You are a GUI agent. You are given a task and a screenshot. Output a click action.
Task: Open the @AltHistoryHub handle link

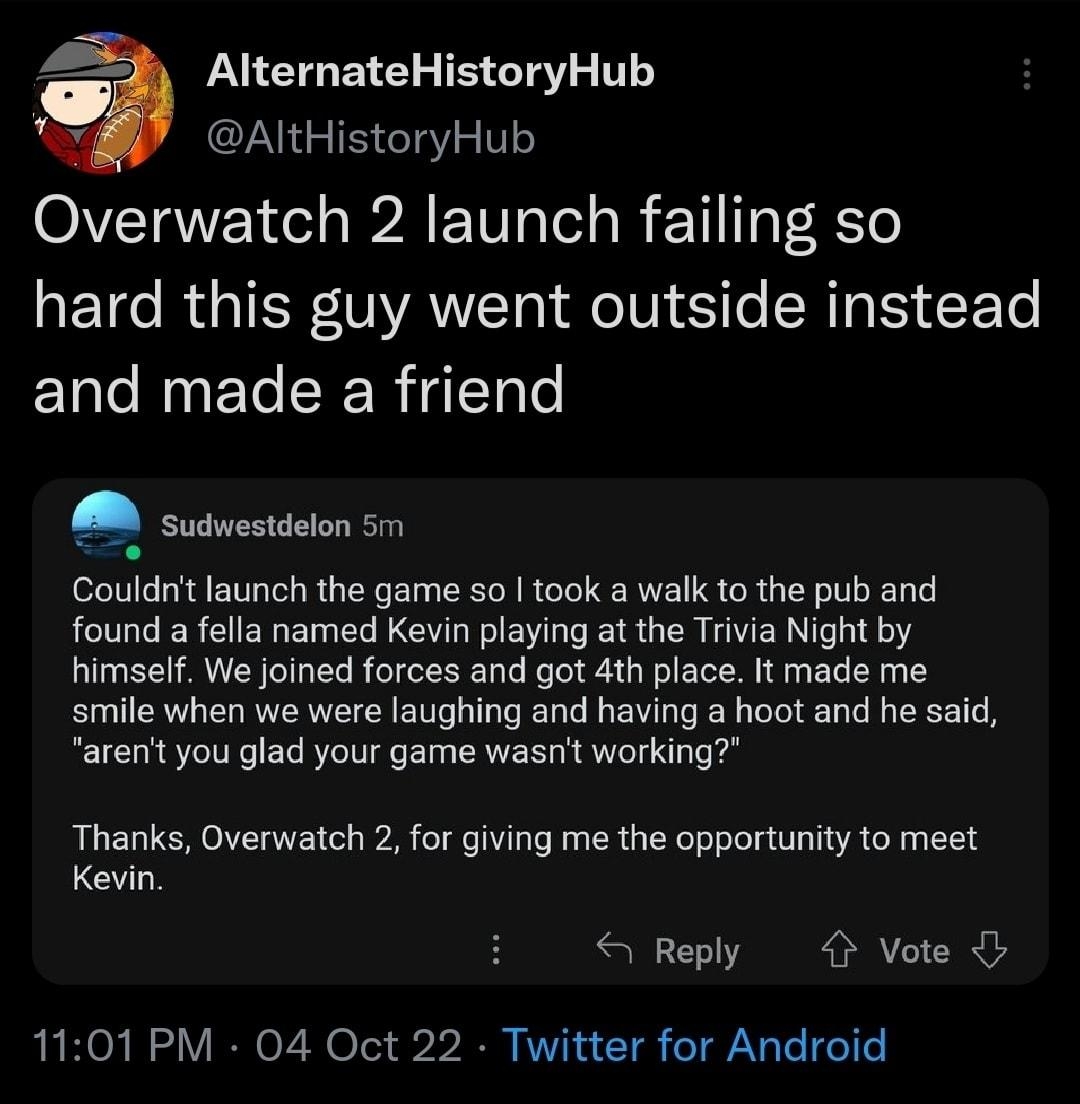(x=370, y=139)
